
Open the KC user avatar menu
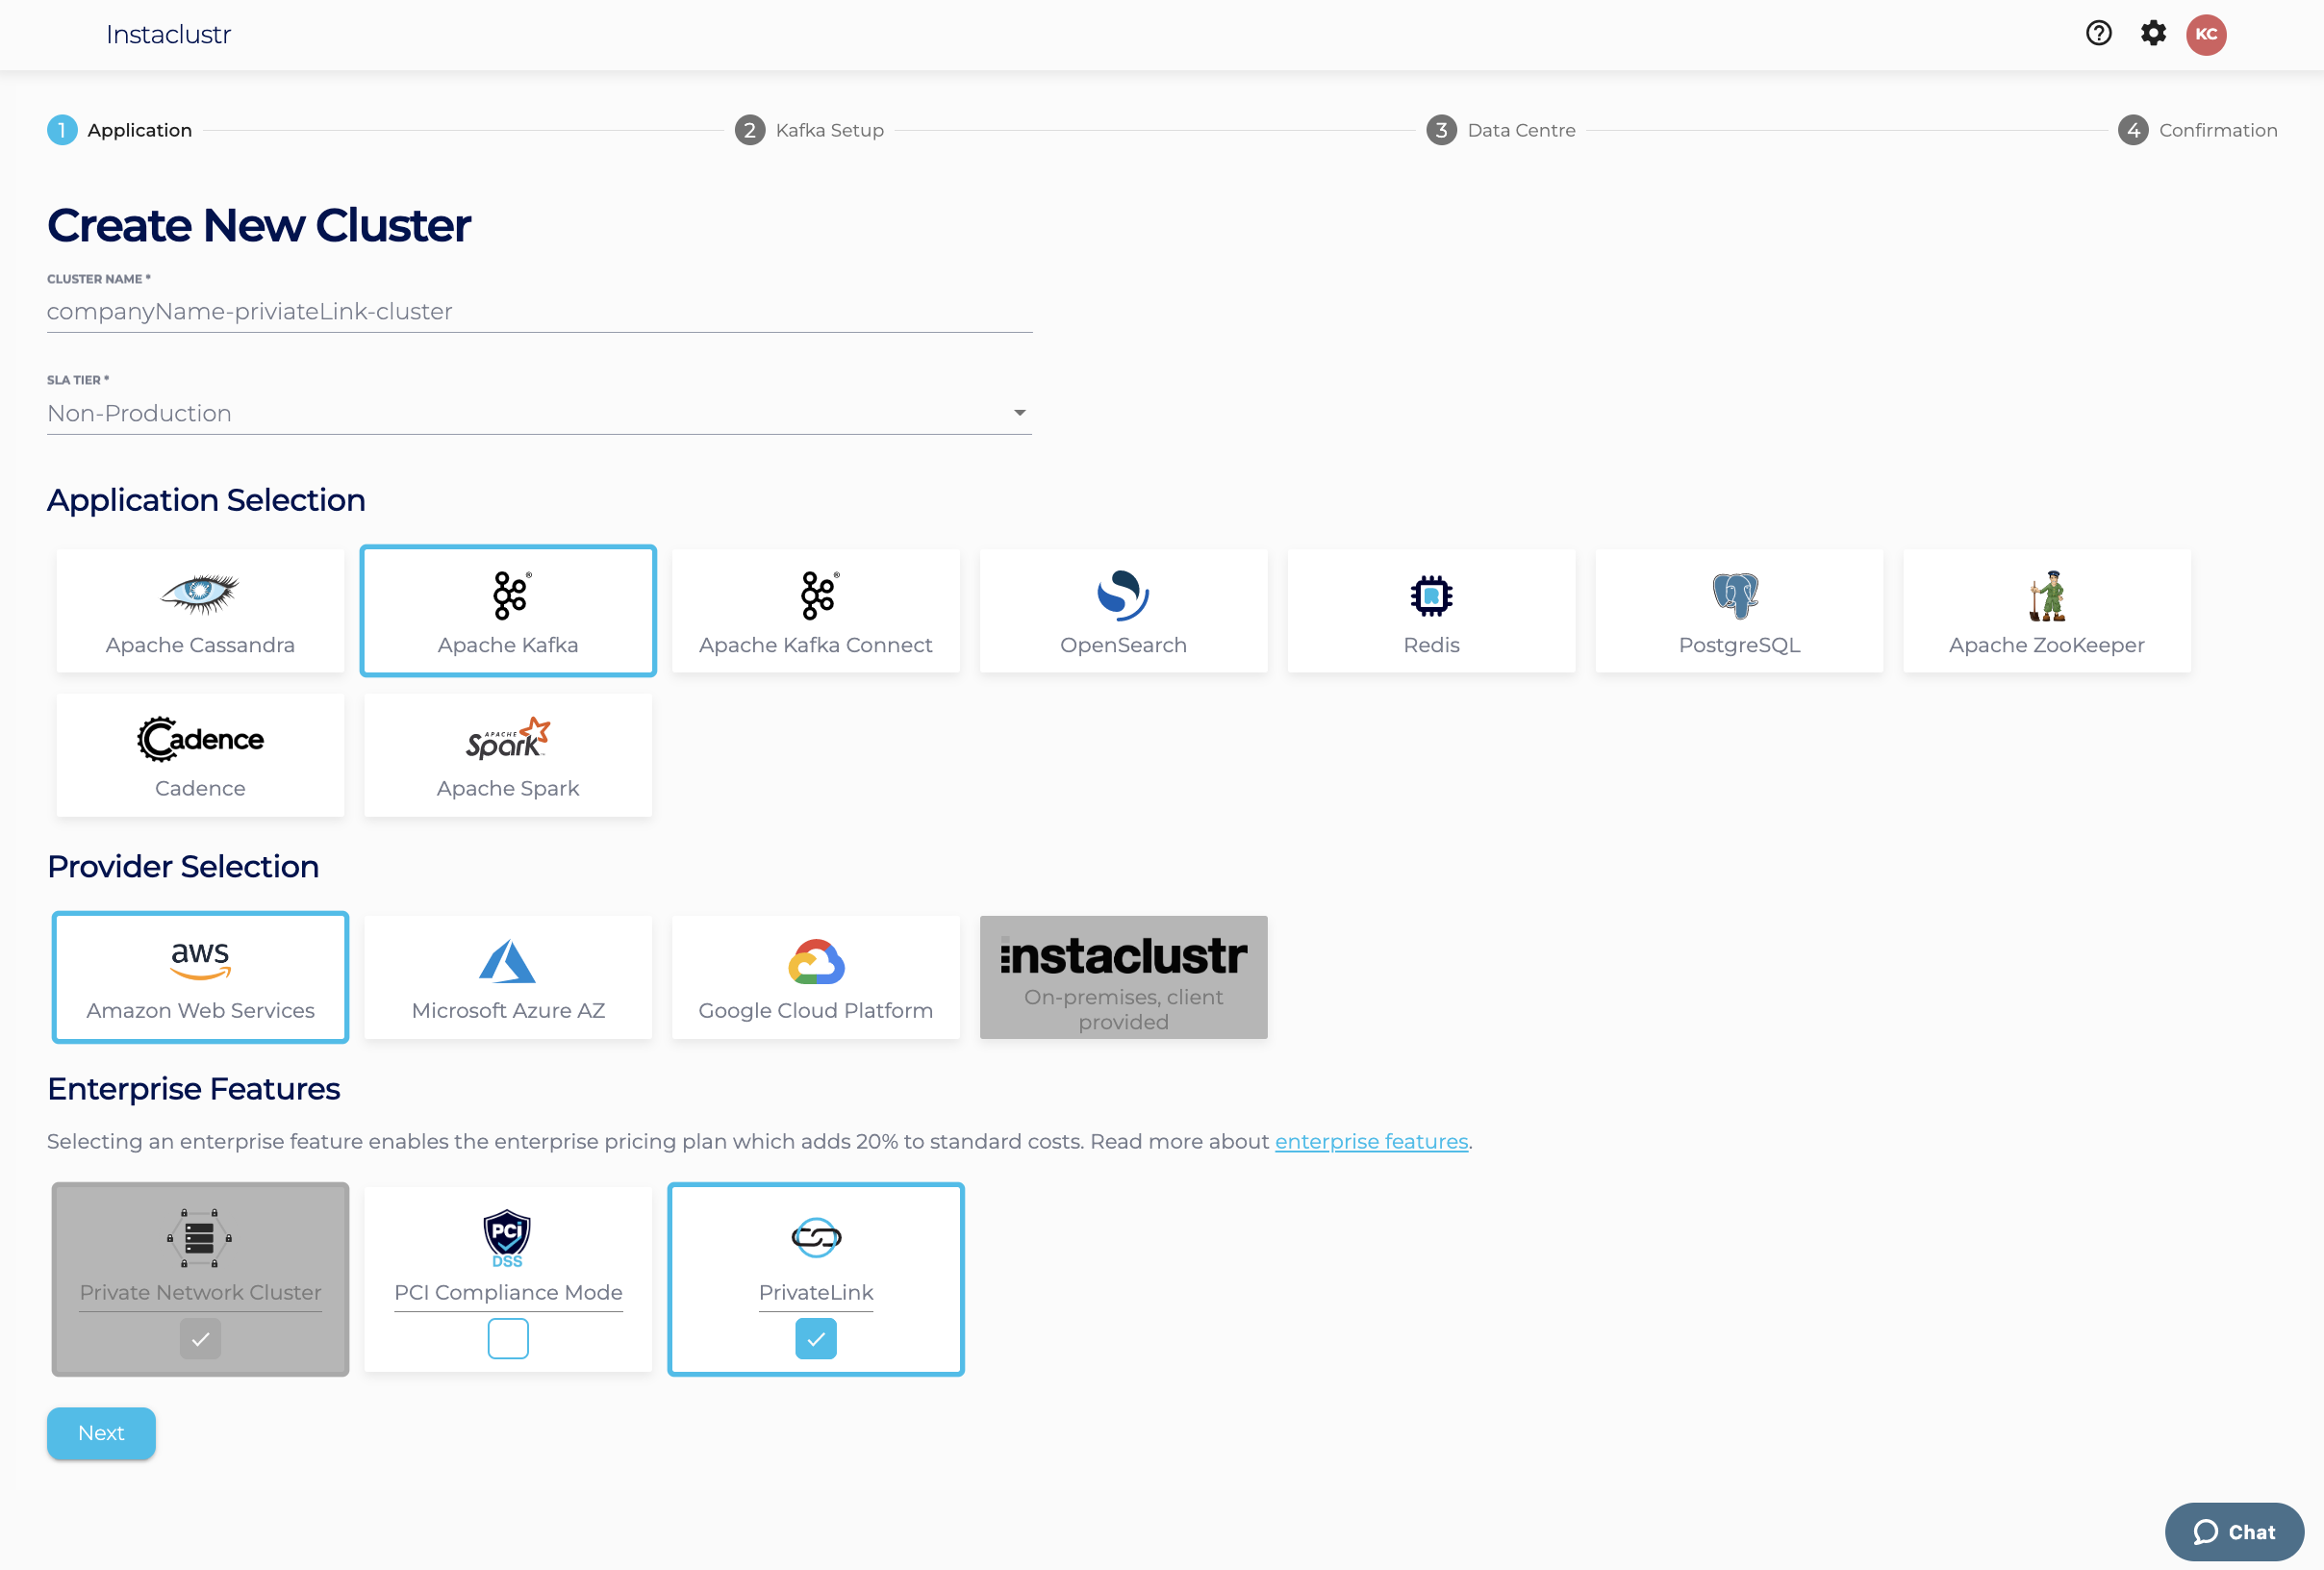[2206, 34]
